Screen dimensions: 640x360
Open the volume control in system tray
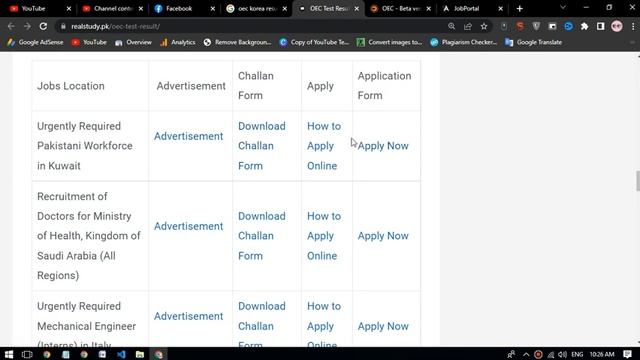pyautogui.click(x=562, y=354)
